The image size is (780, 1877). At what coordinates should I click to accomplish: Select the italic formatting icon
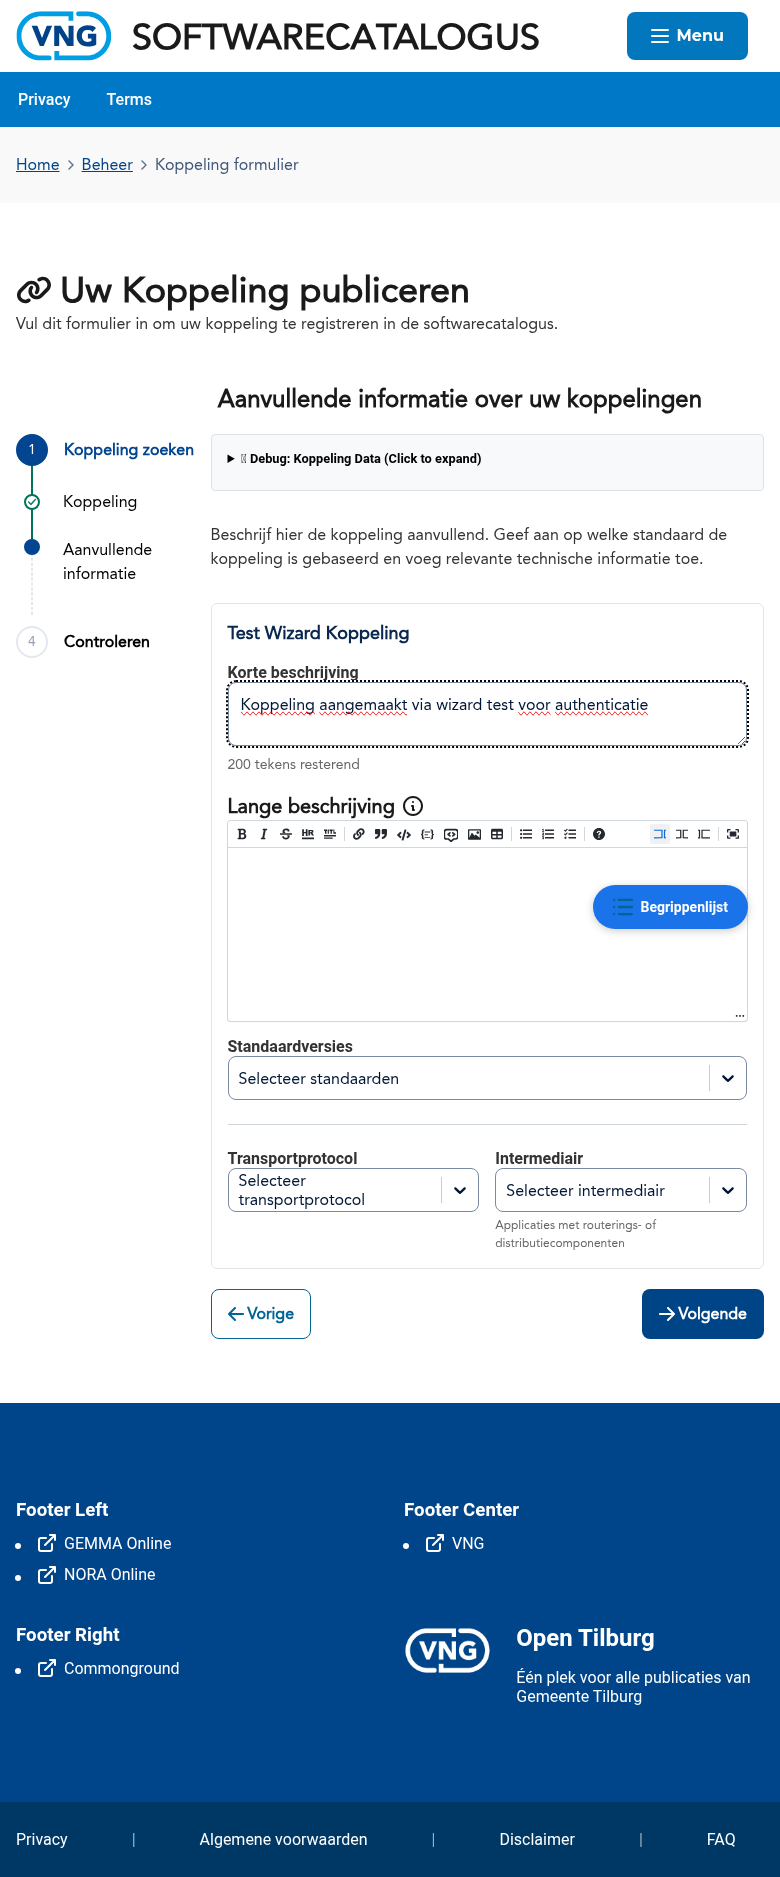[263, 834]
